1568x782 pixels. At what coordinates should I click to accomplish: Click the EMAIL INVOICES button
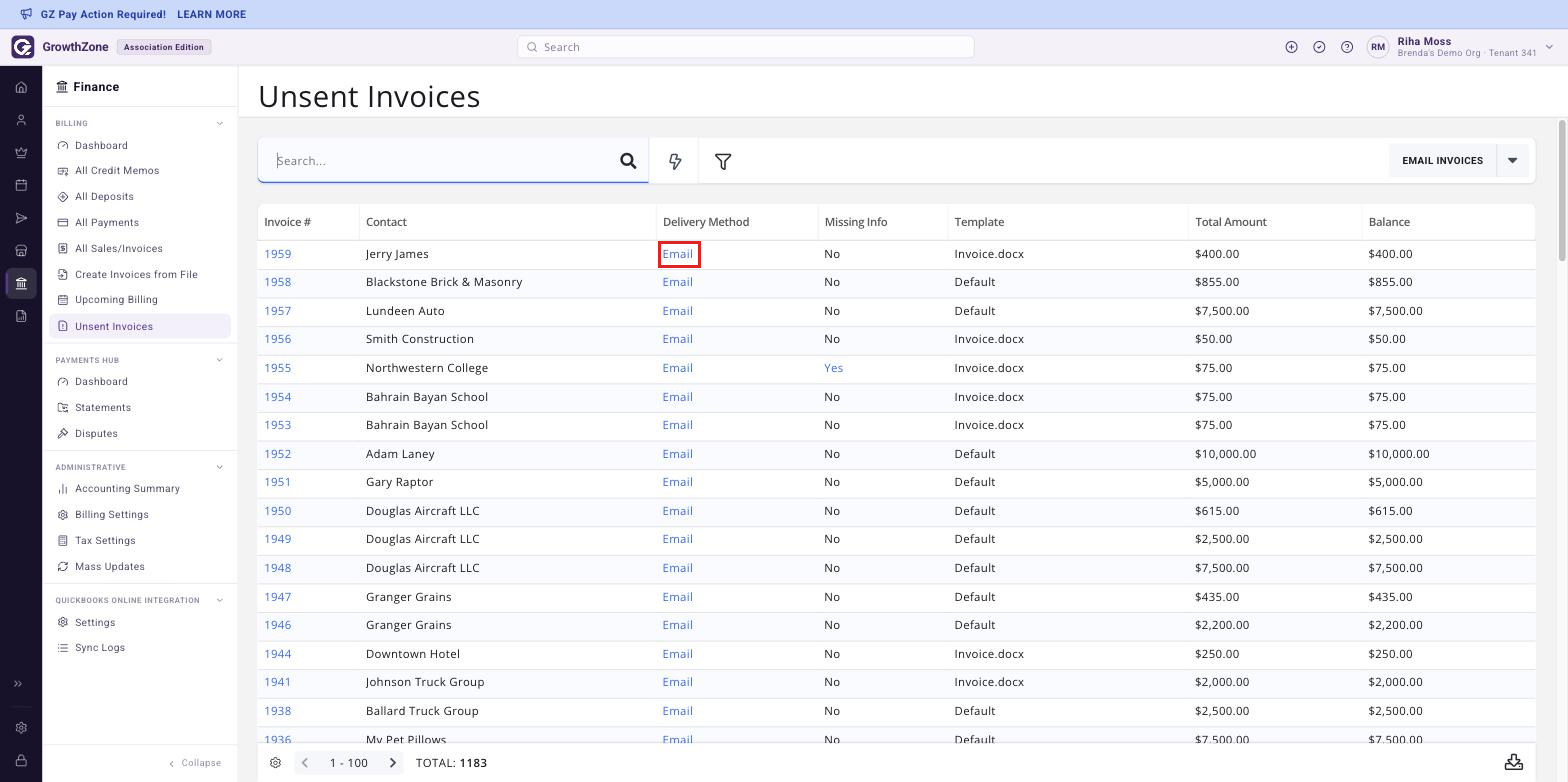[1442, 161]
